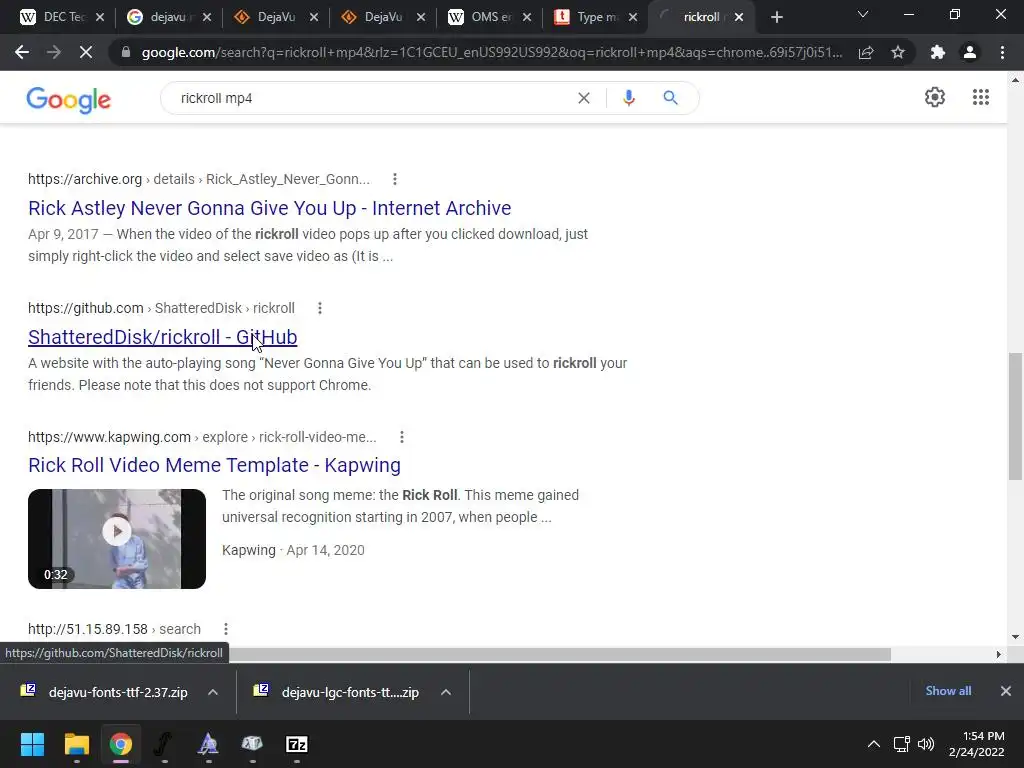
Task: Open more options for archive.org result
Action: (x=394, y=179)
